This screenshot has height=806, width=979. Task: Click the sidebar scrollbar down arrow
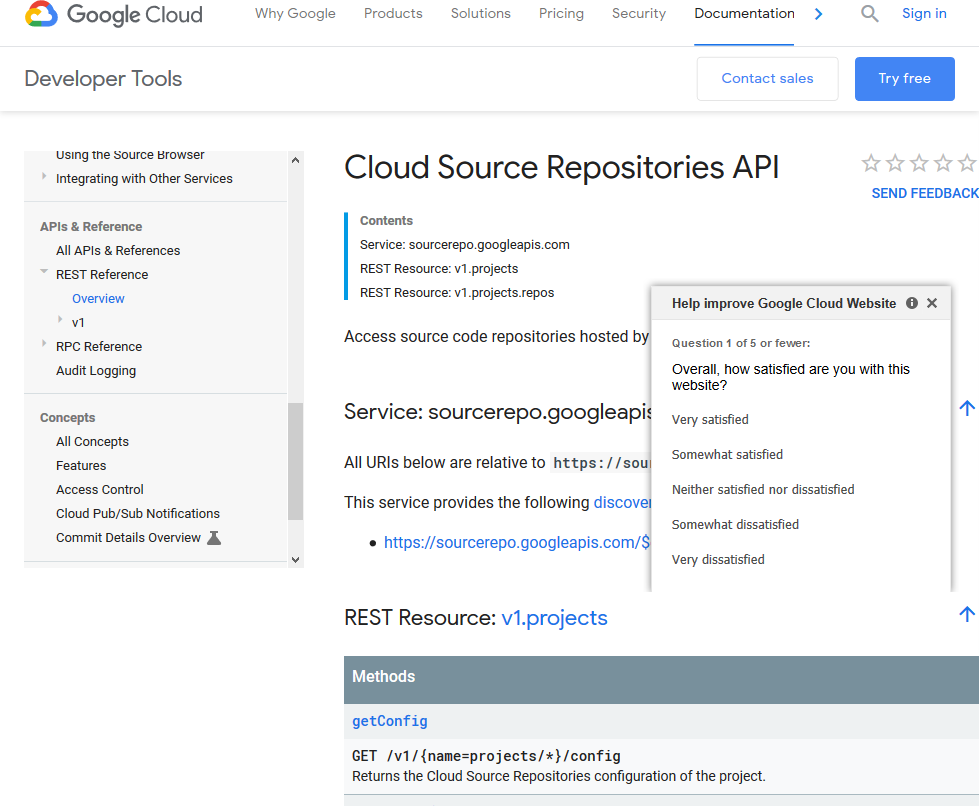295,560
